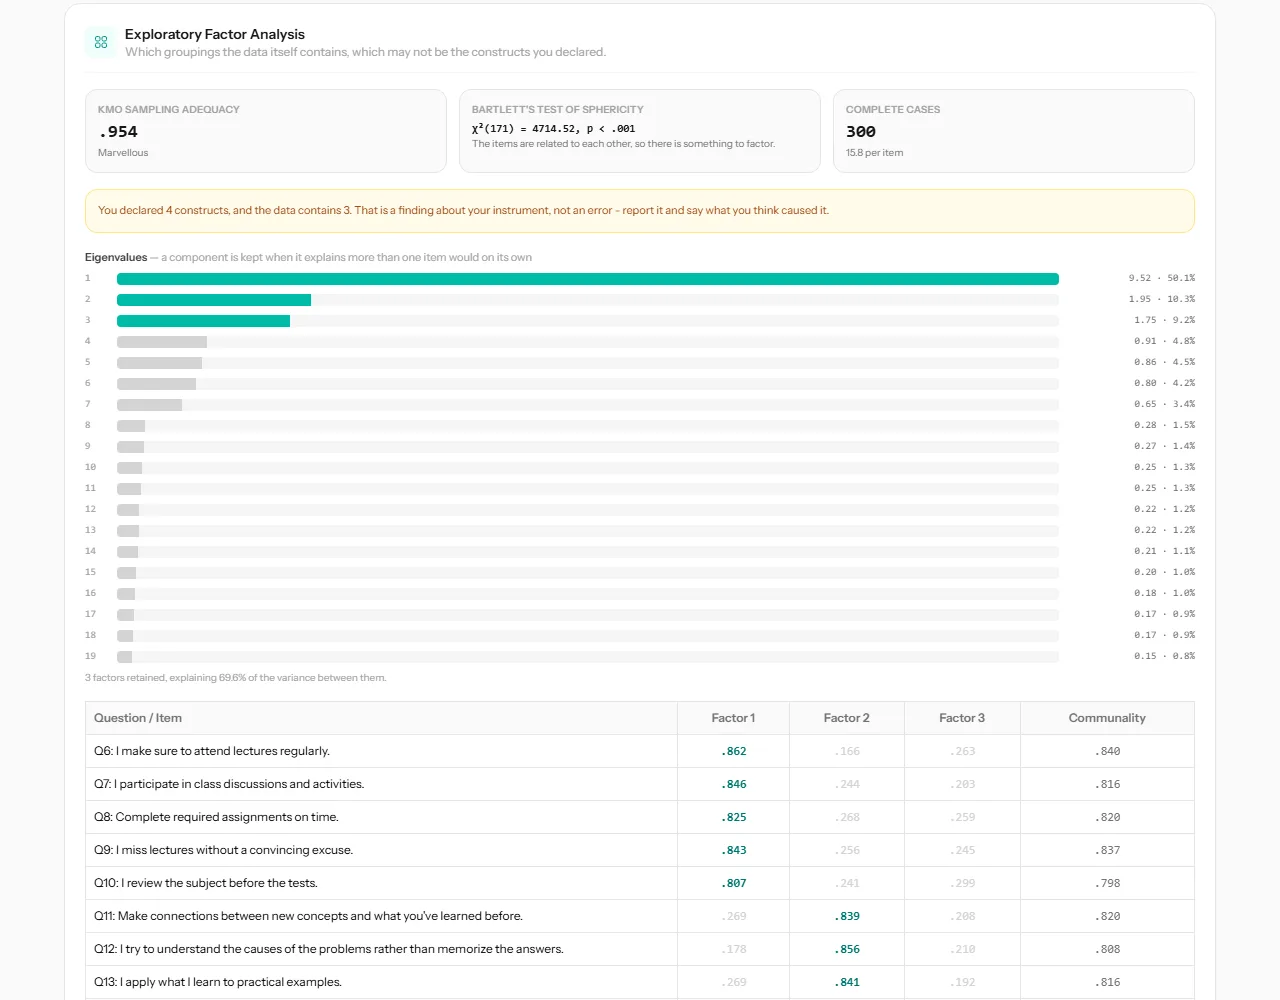Click the eigenvalue label 0.91 · 4.8%
The height and width of the screenshot is (1000, 1280).
1164,341
